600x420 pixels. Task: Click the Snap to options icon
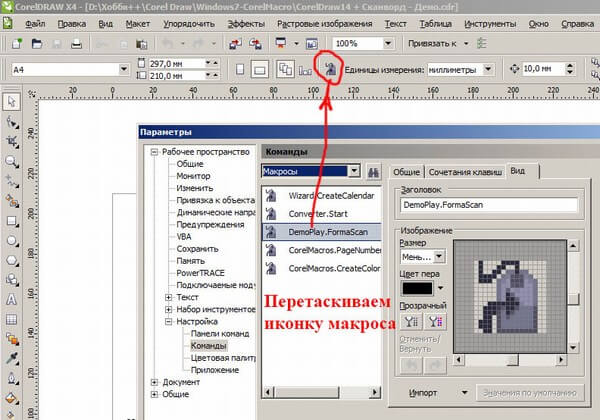click(481, 43)
